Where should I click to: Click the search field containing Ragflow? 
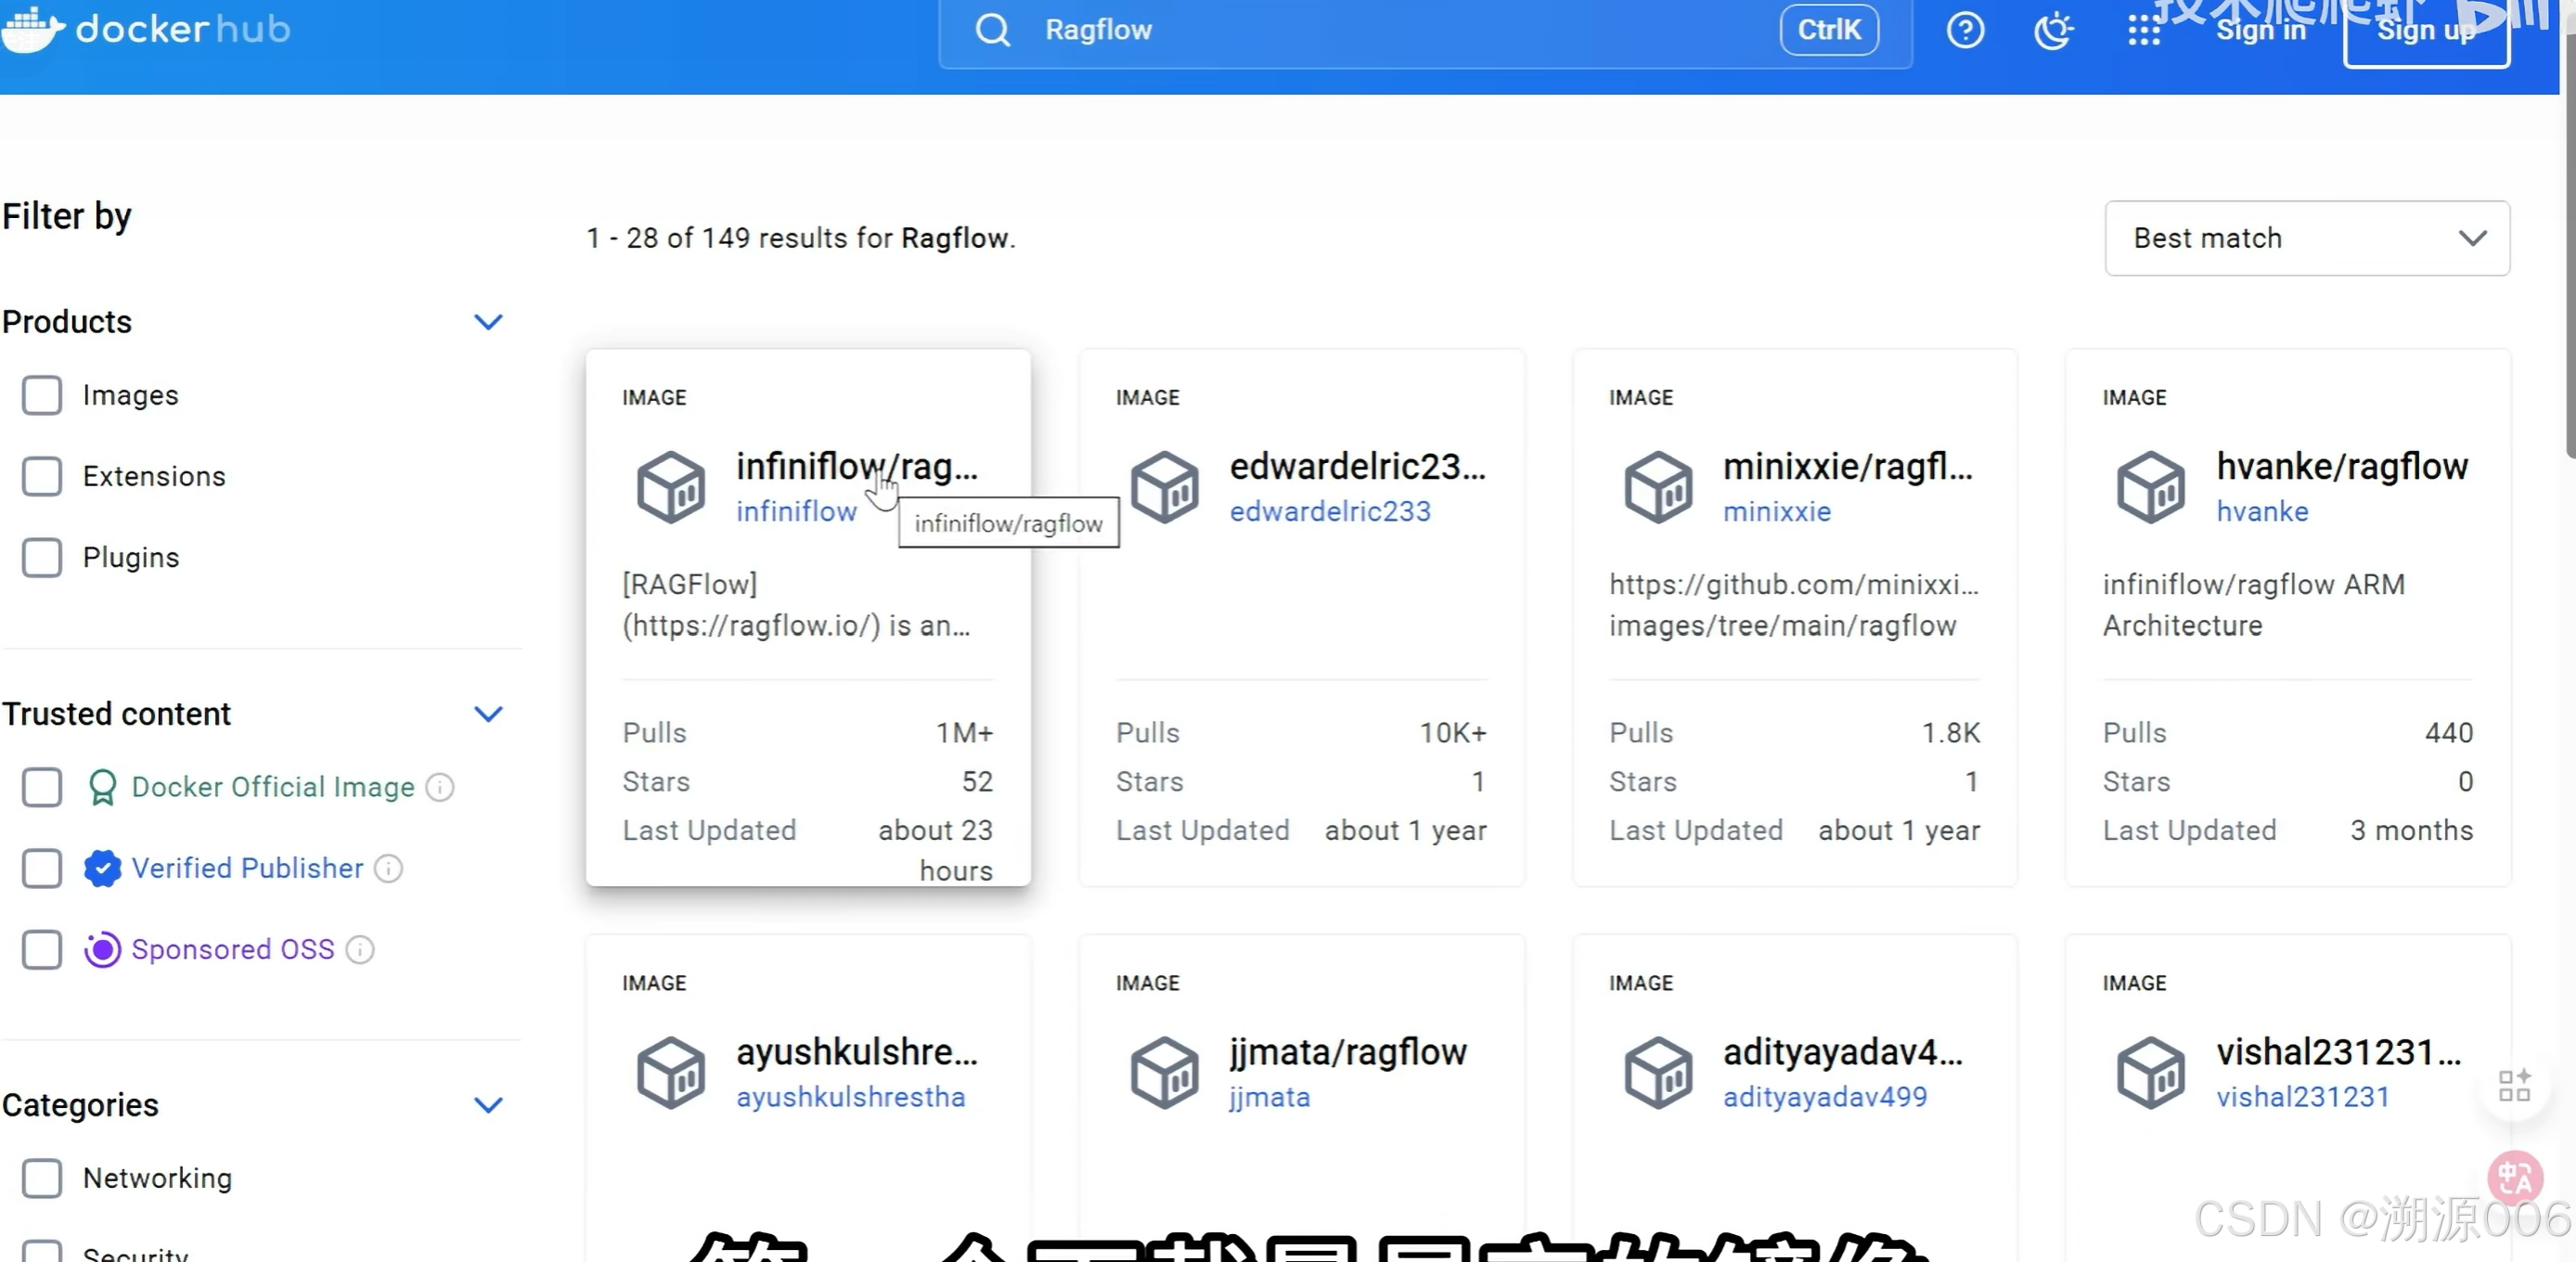click(x=1425, y=31)
